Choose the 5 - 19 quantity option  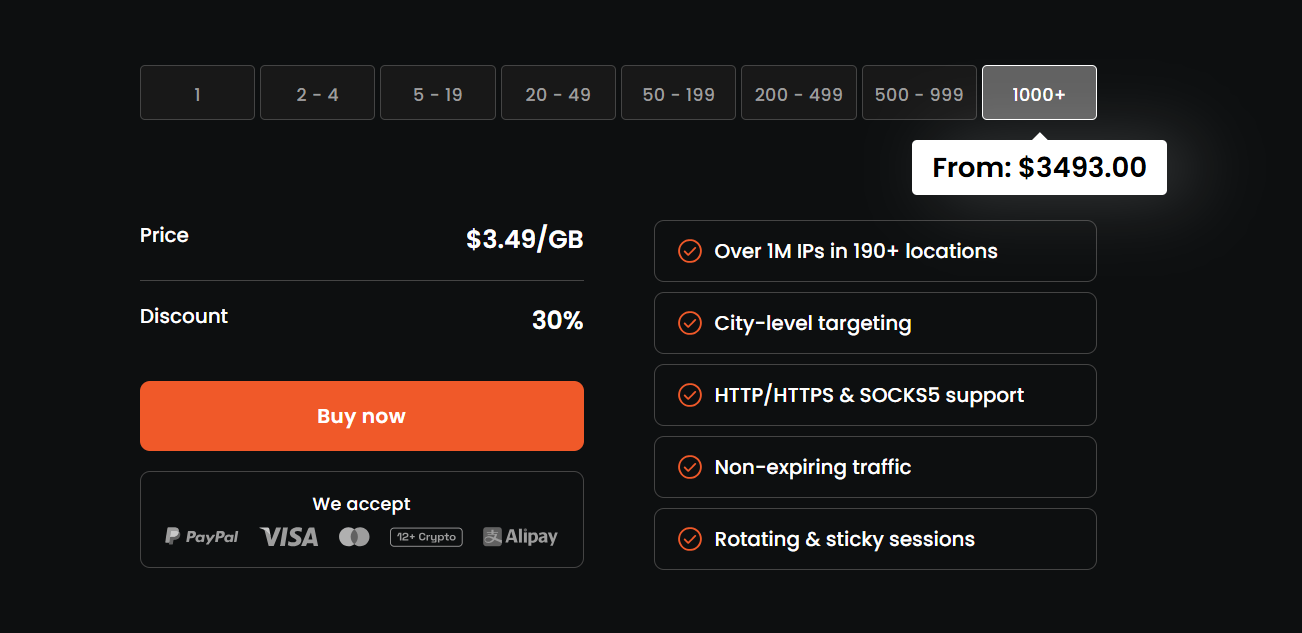tap(438, 93)
